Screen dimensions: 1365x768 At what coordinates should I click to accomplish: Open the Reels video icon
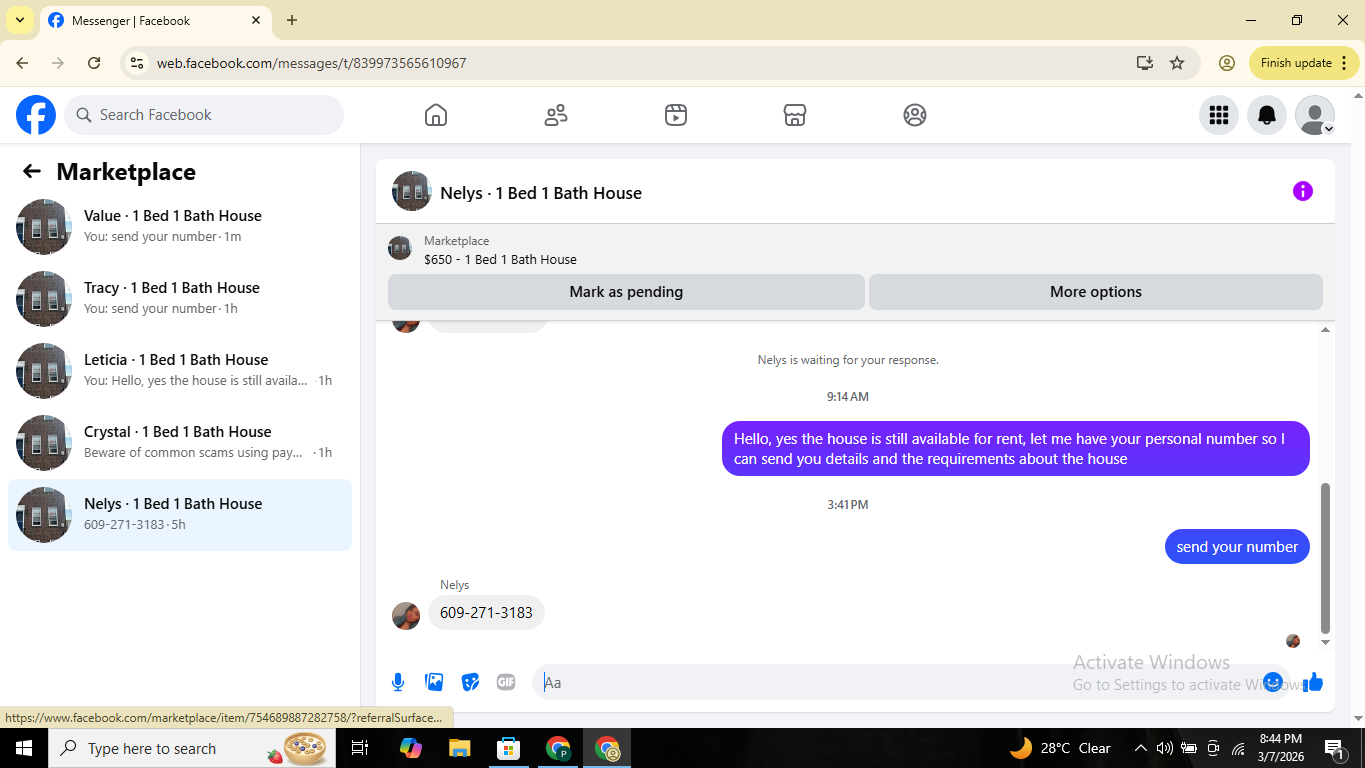coord(676,115)
